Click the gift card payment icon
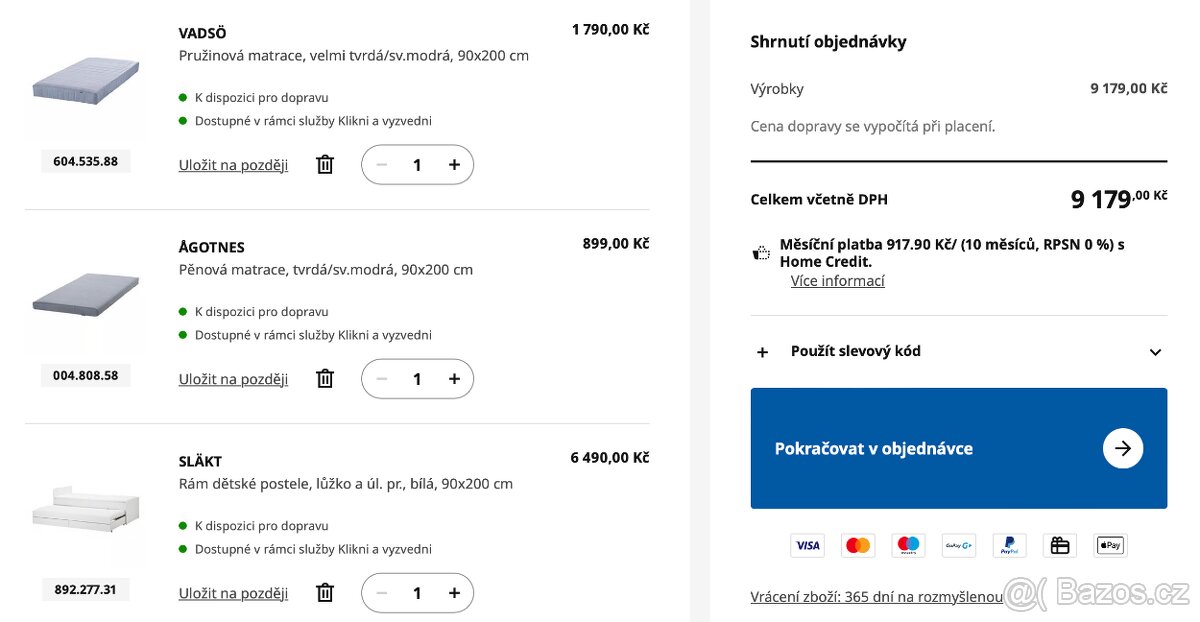1200x622 pixels. [x=1059, y=545]
